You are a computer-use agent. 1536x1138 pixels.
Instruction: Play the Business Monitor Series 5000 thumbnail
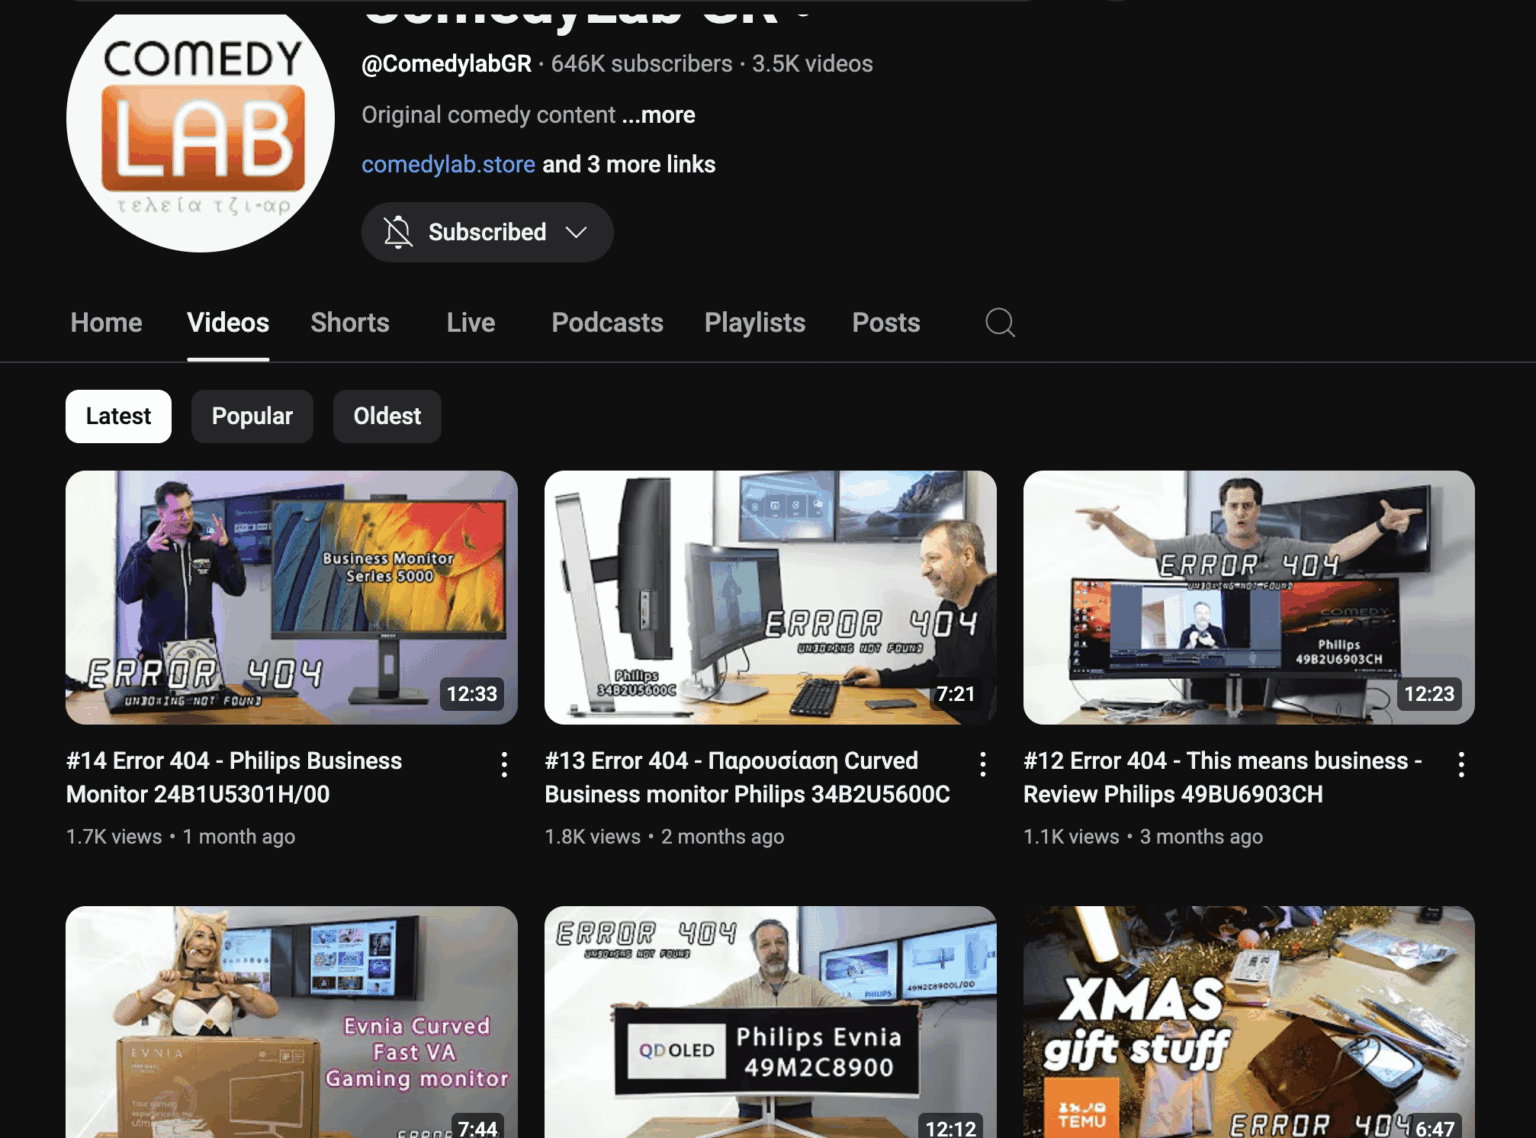292,597
